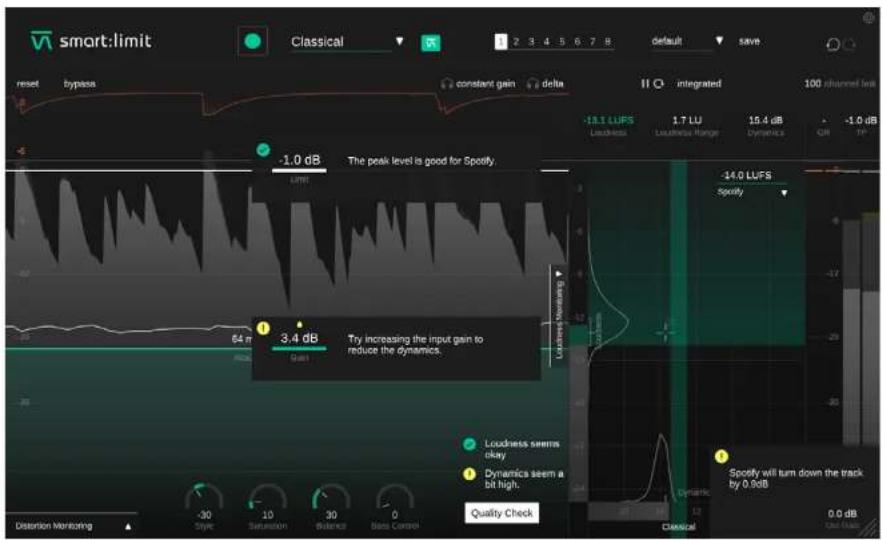The image size is (882, 540).
Task: Click the smart:limit logo
Action: tap(91, 41)
